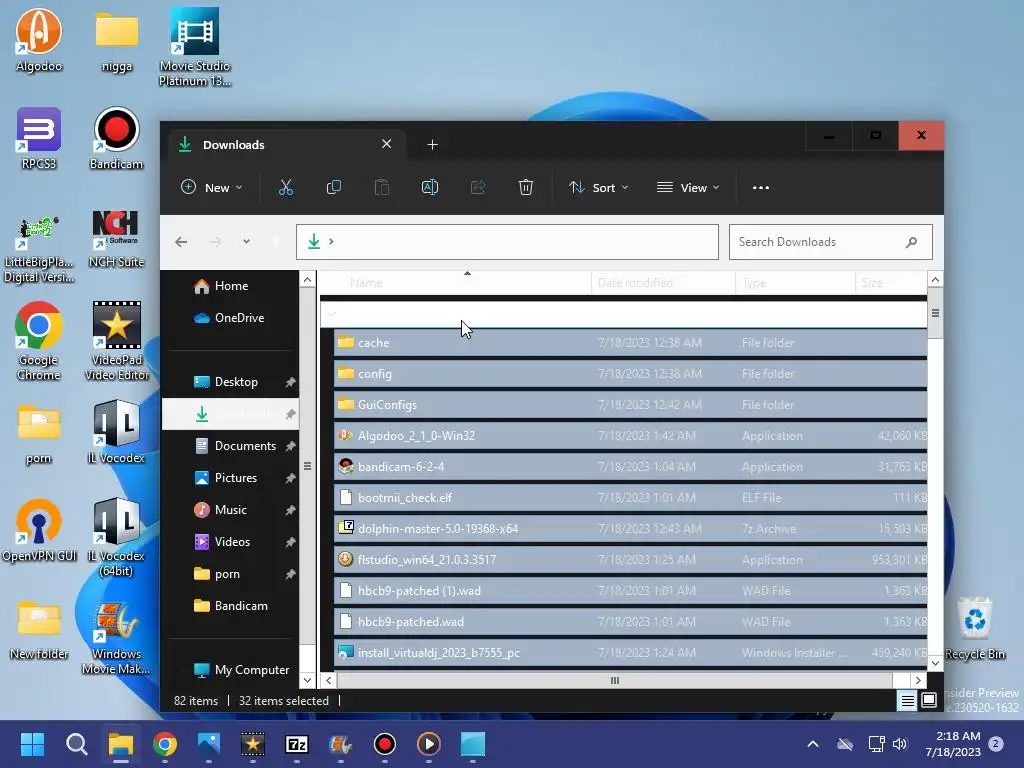This screenshot has width=1024, height=768.
Task: Click the Paste clipboard icon
Action: [x=381, y=187]
